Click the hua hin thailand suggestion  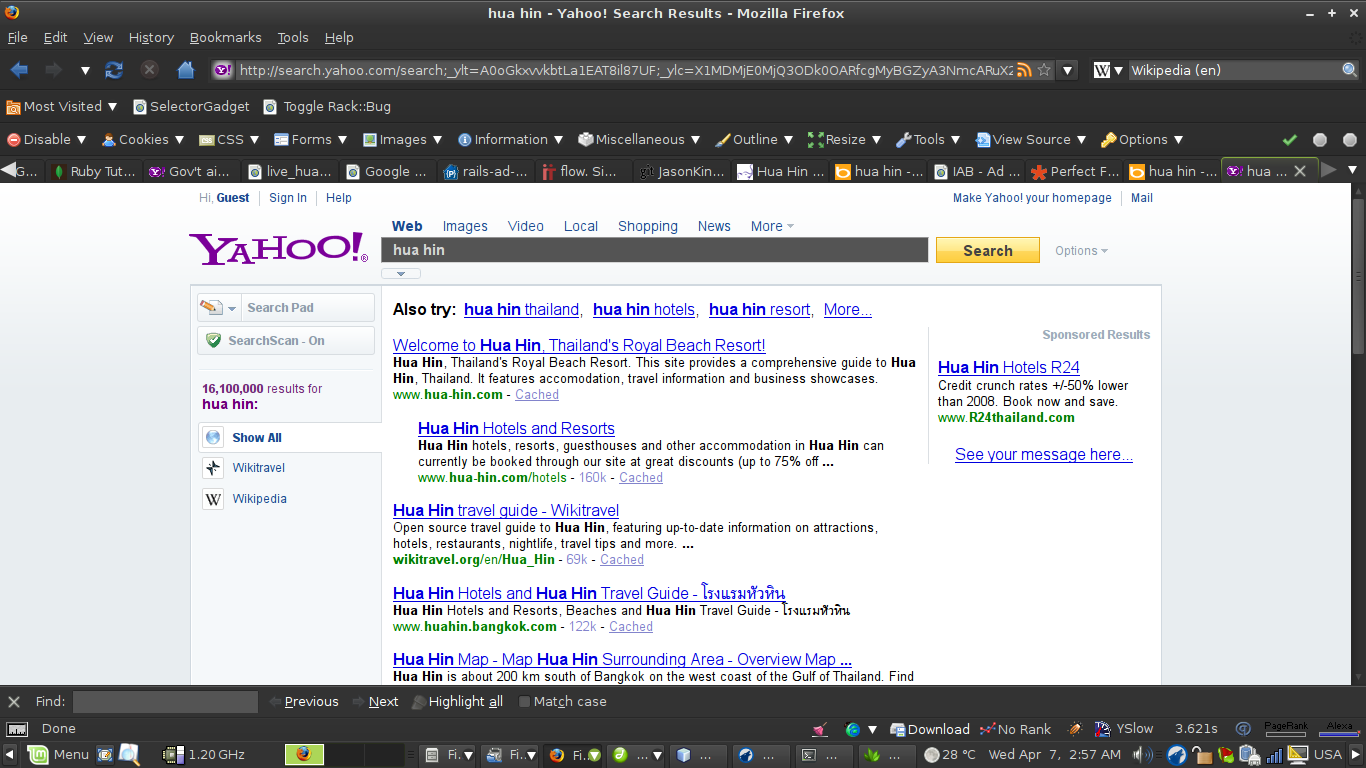(x=521, y=309)
